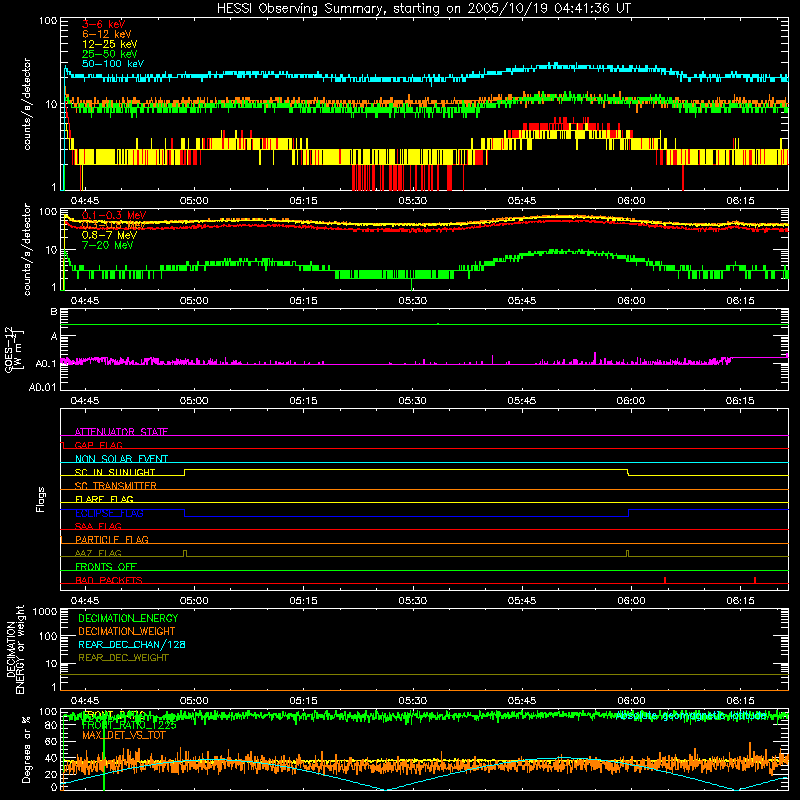The height and width of the screenshot is (800, 800).
Task: Click the Flags vertical axis title
Action: point(41,499)
